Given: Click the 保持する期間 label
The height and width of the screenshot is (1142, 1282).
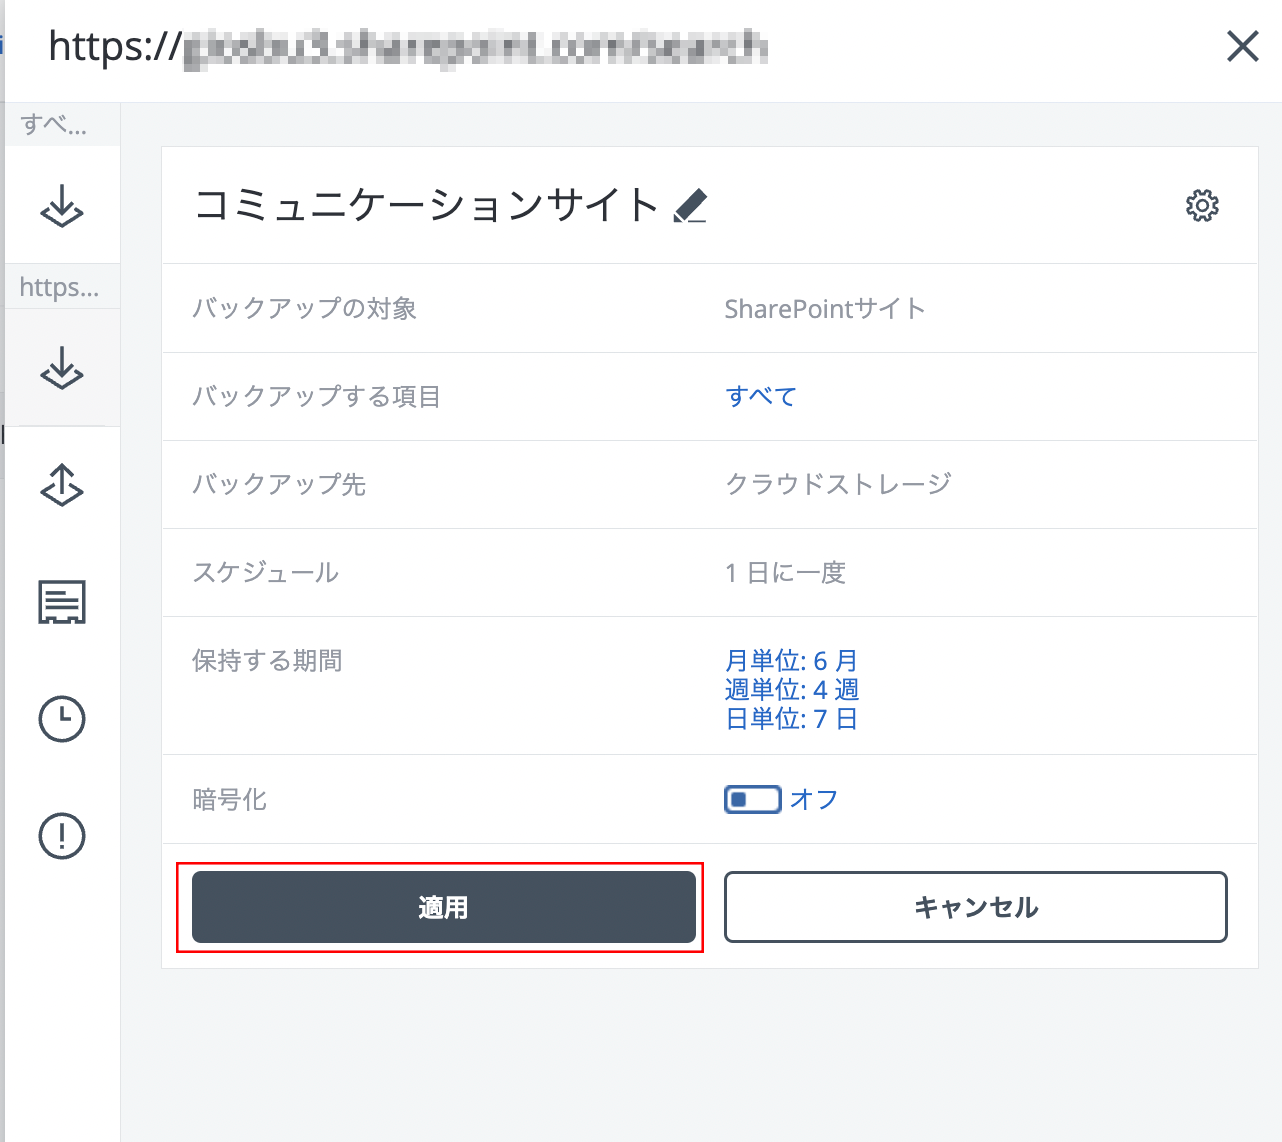Looking at the screenshot, I should click(267, 661).
